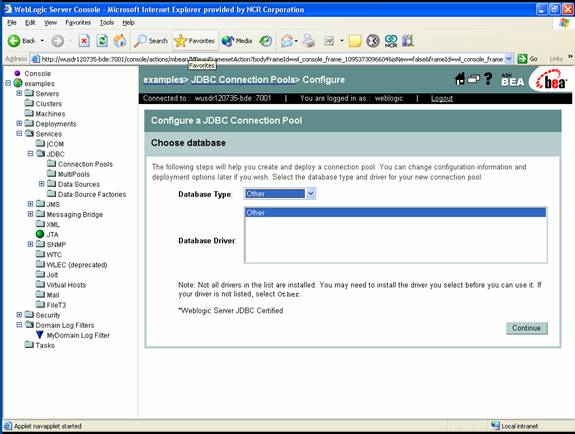Viewport: 575px width, 434px height.
Task: Expand the JMS tree node
Action: point(30,204)
